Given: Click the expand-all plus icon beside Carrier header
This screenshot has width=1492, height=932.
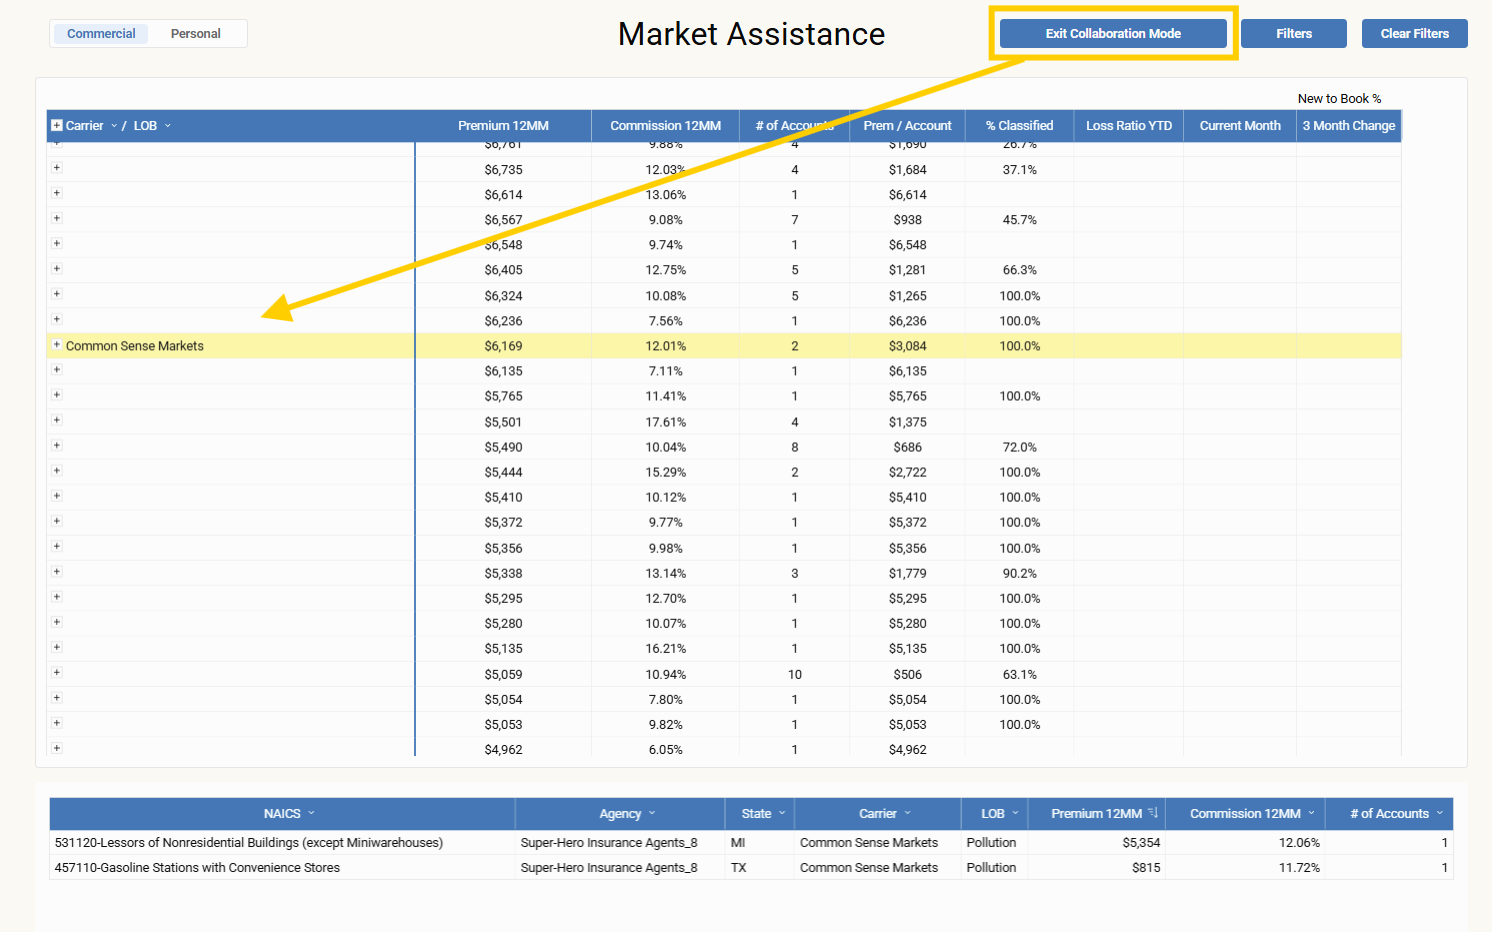Looking at the screenshot, I should tap(57, 126).
